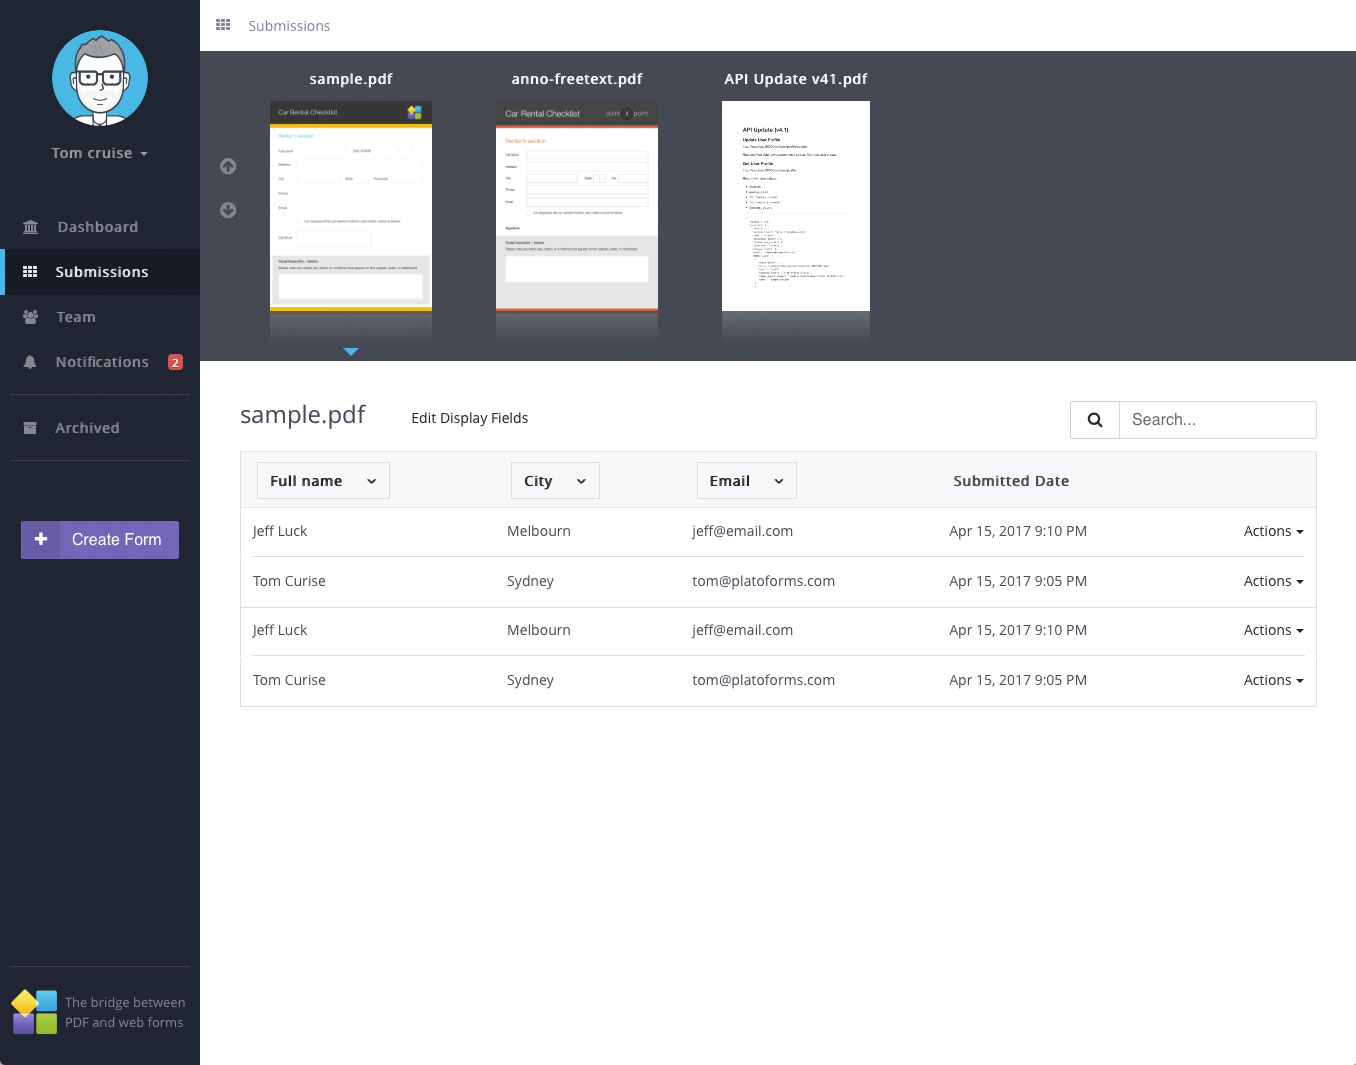Open Actions menu for first Jeff Luck row

pyautogui.click(x=1272, y=531)
